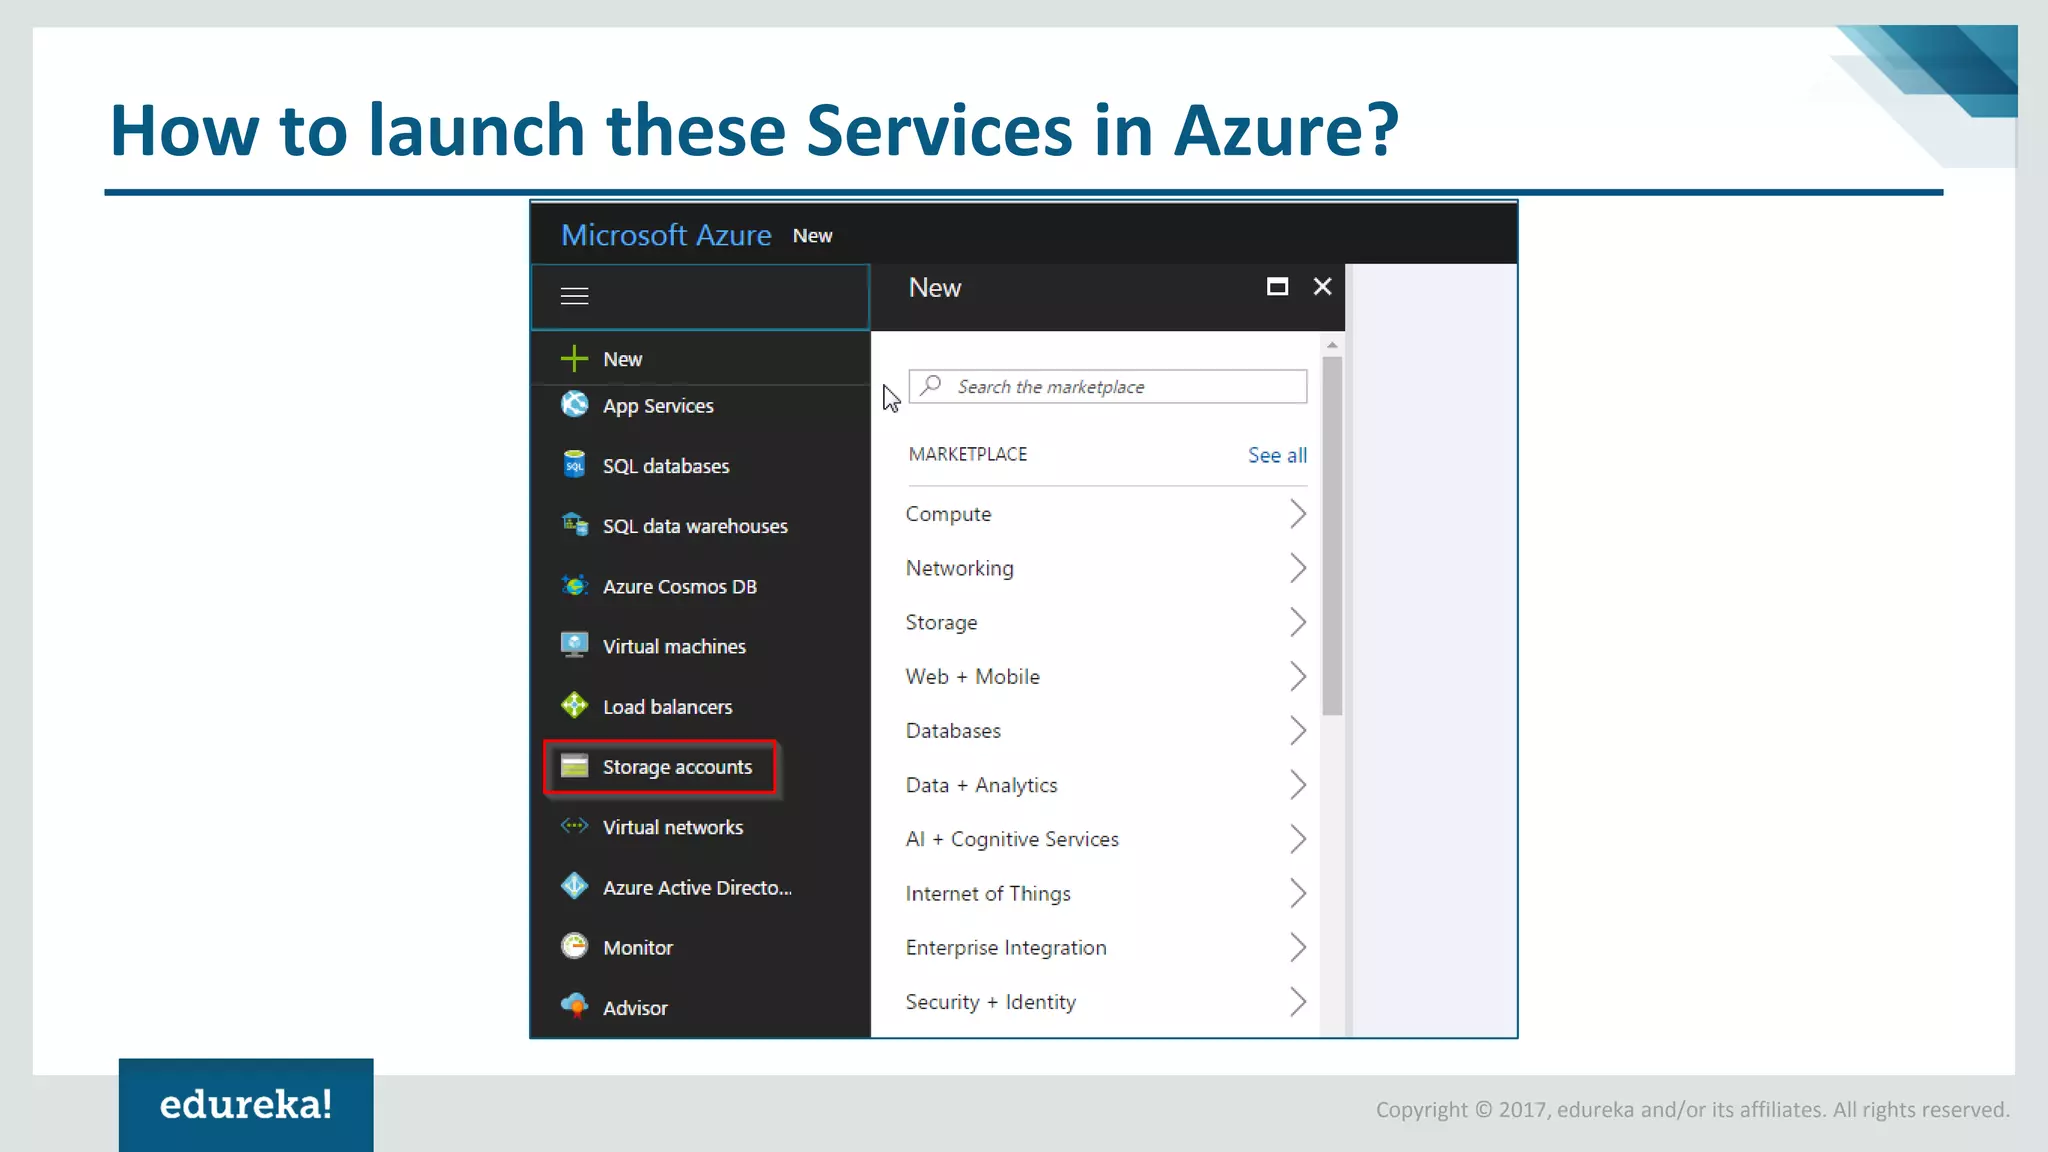Click the Networking category label
This screenshot has width=2048, height=1152.
coord(959,568)
